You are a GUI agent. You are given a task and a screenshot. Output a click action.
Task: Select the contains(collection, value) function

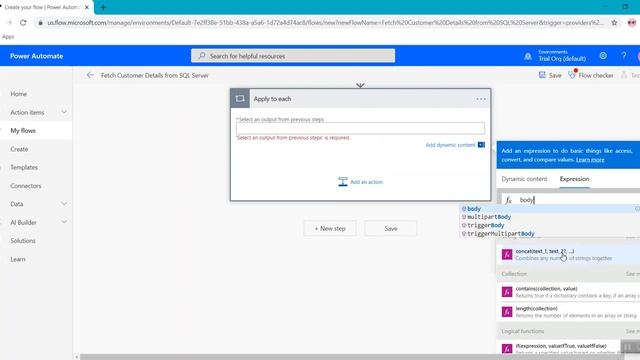tap(568, 292)
